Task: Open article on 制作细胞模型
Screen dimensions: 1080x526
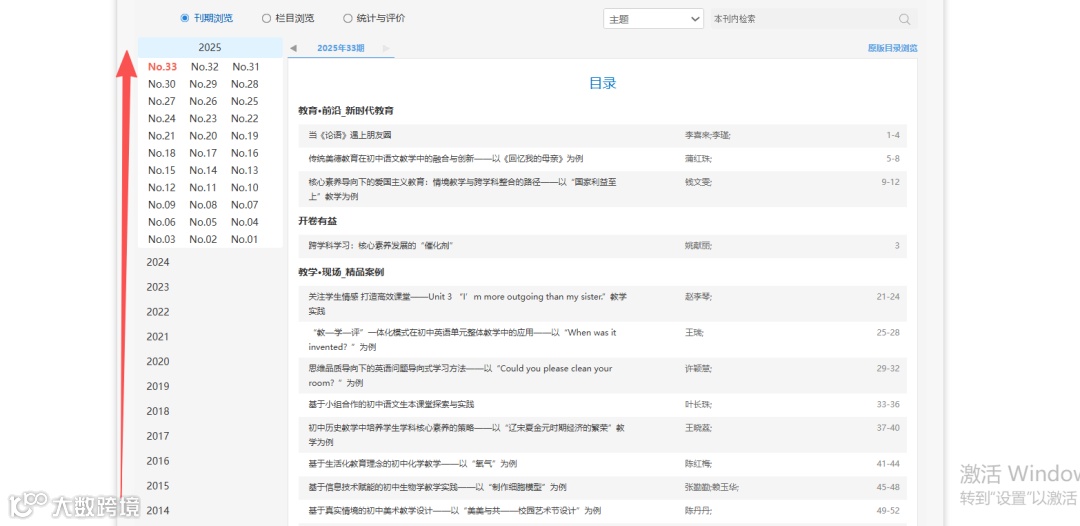Action: coord(437,487)
